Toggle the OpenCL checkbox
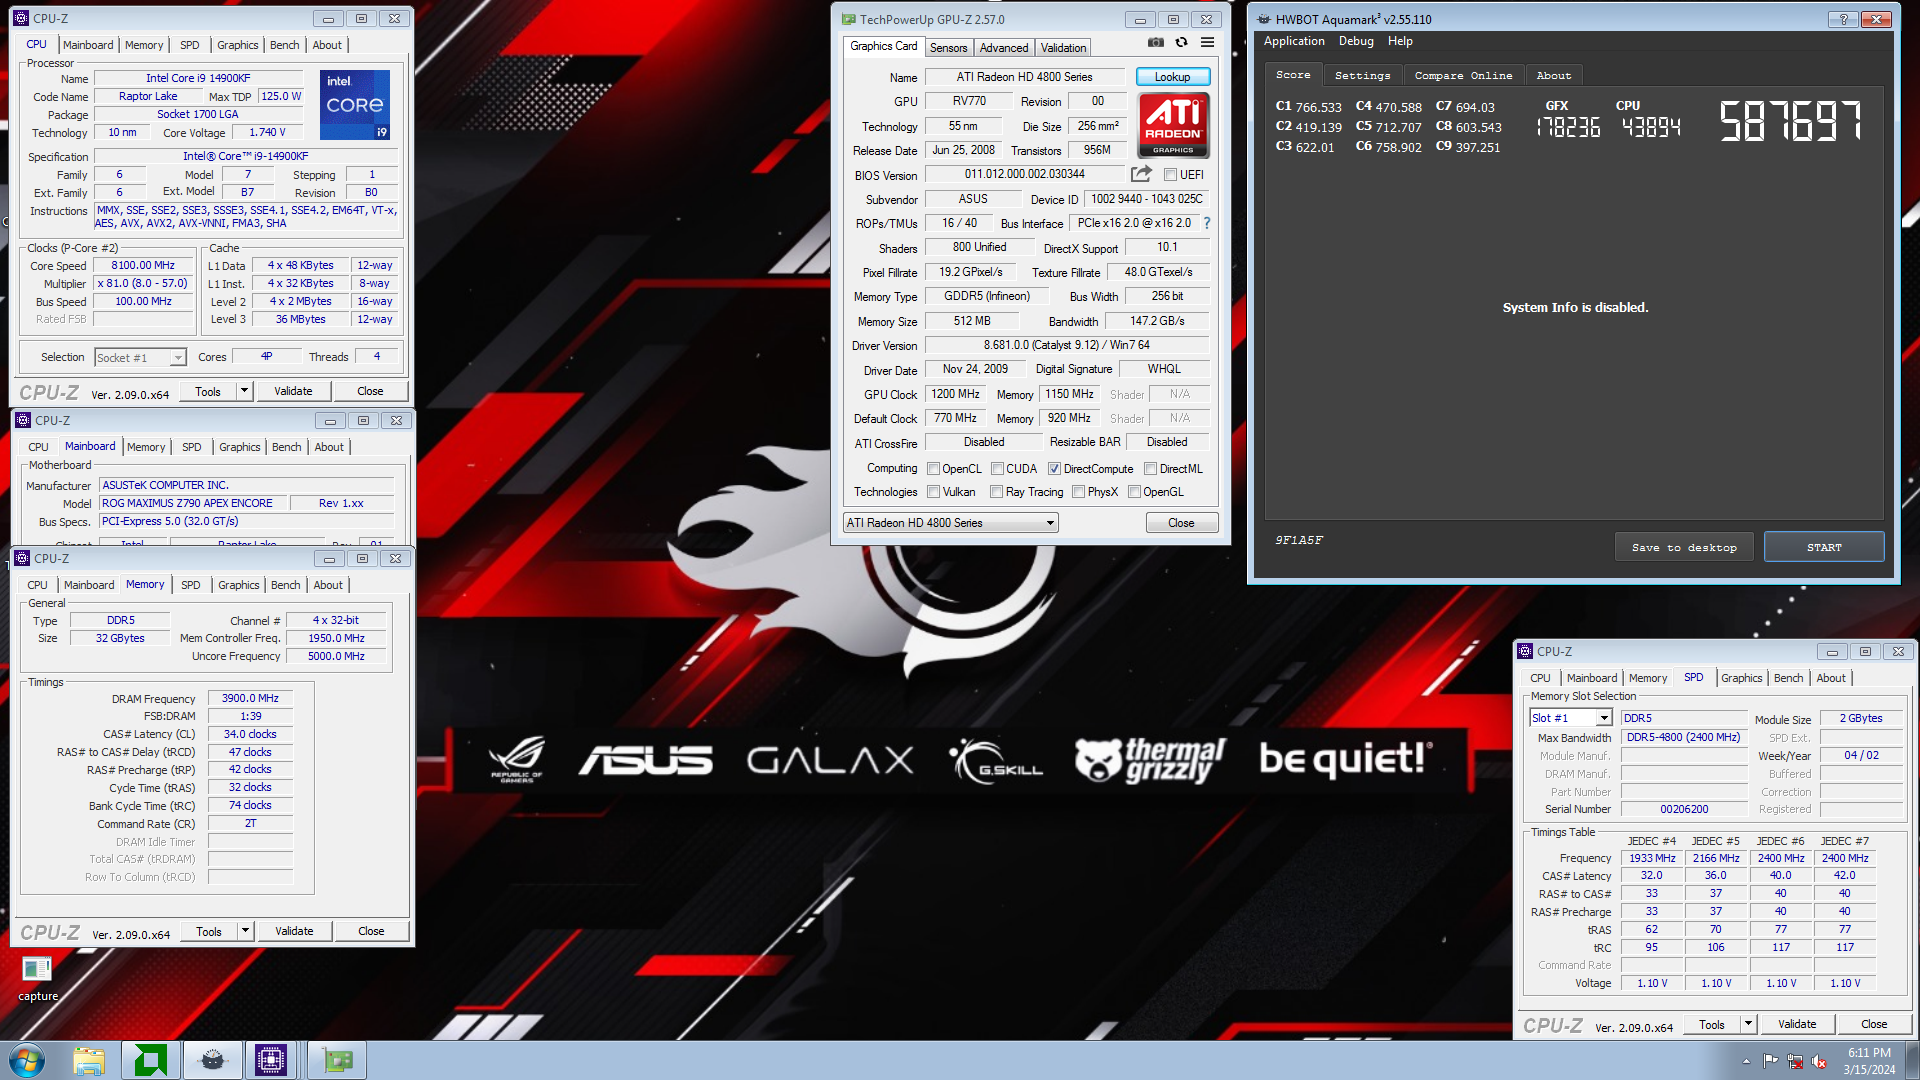The height and width of the screenshot is (1080, 1920). coord(933,469)
